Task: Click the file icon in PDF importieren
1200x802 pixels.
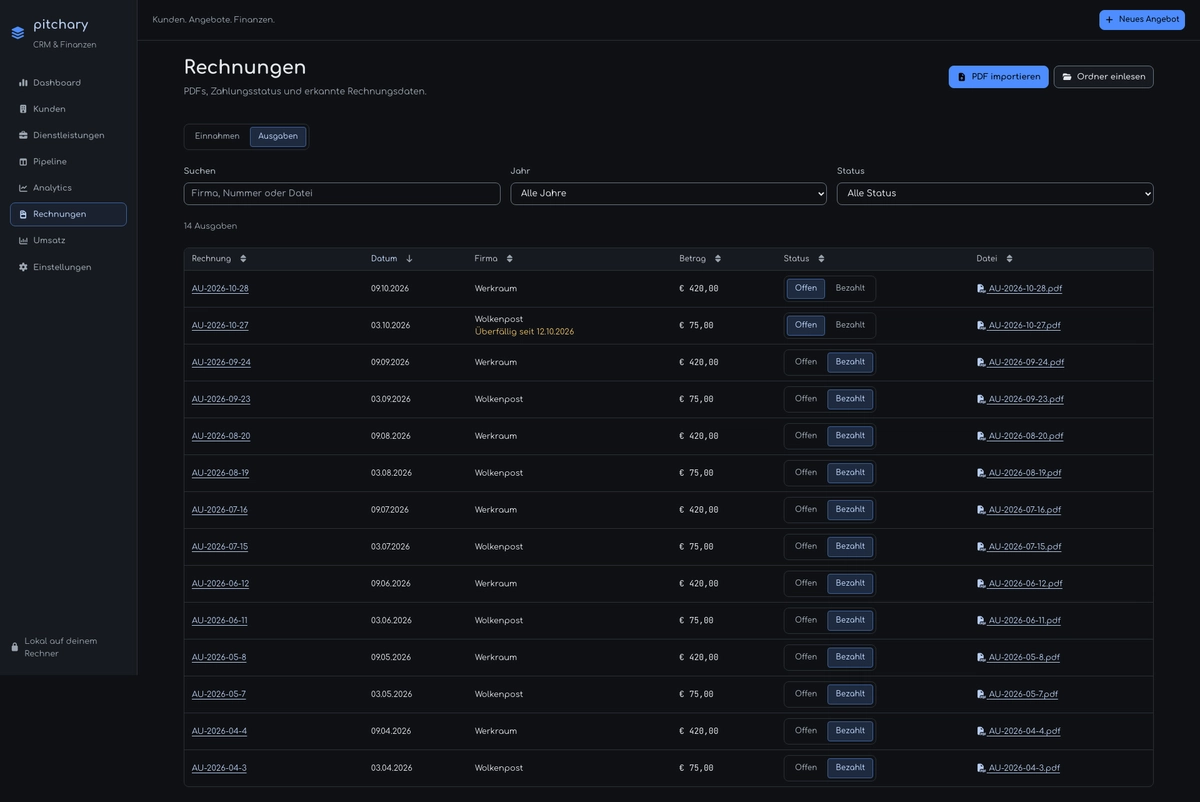Action: click(x=962, y=77)
